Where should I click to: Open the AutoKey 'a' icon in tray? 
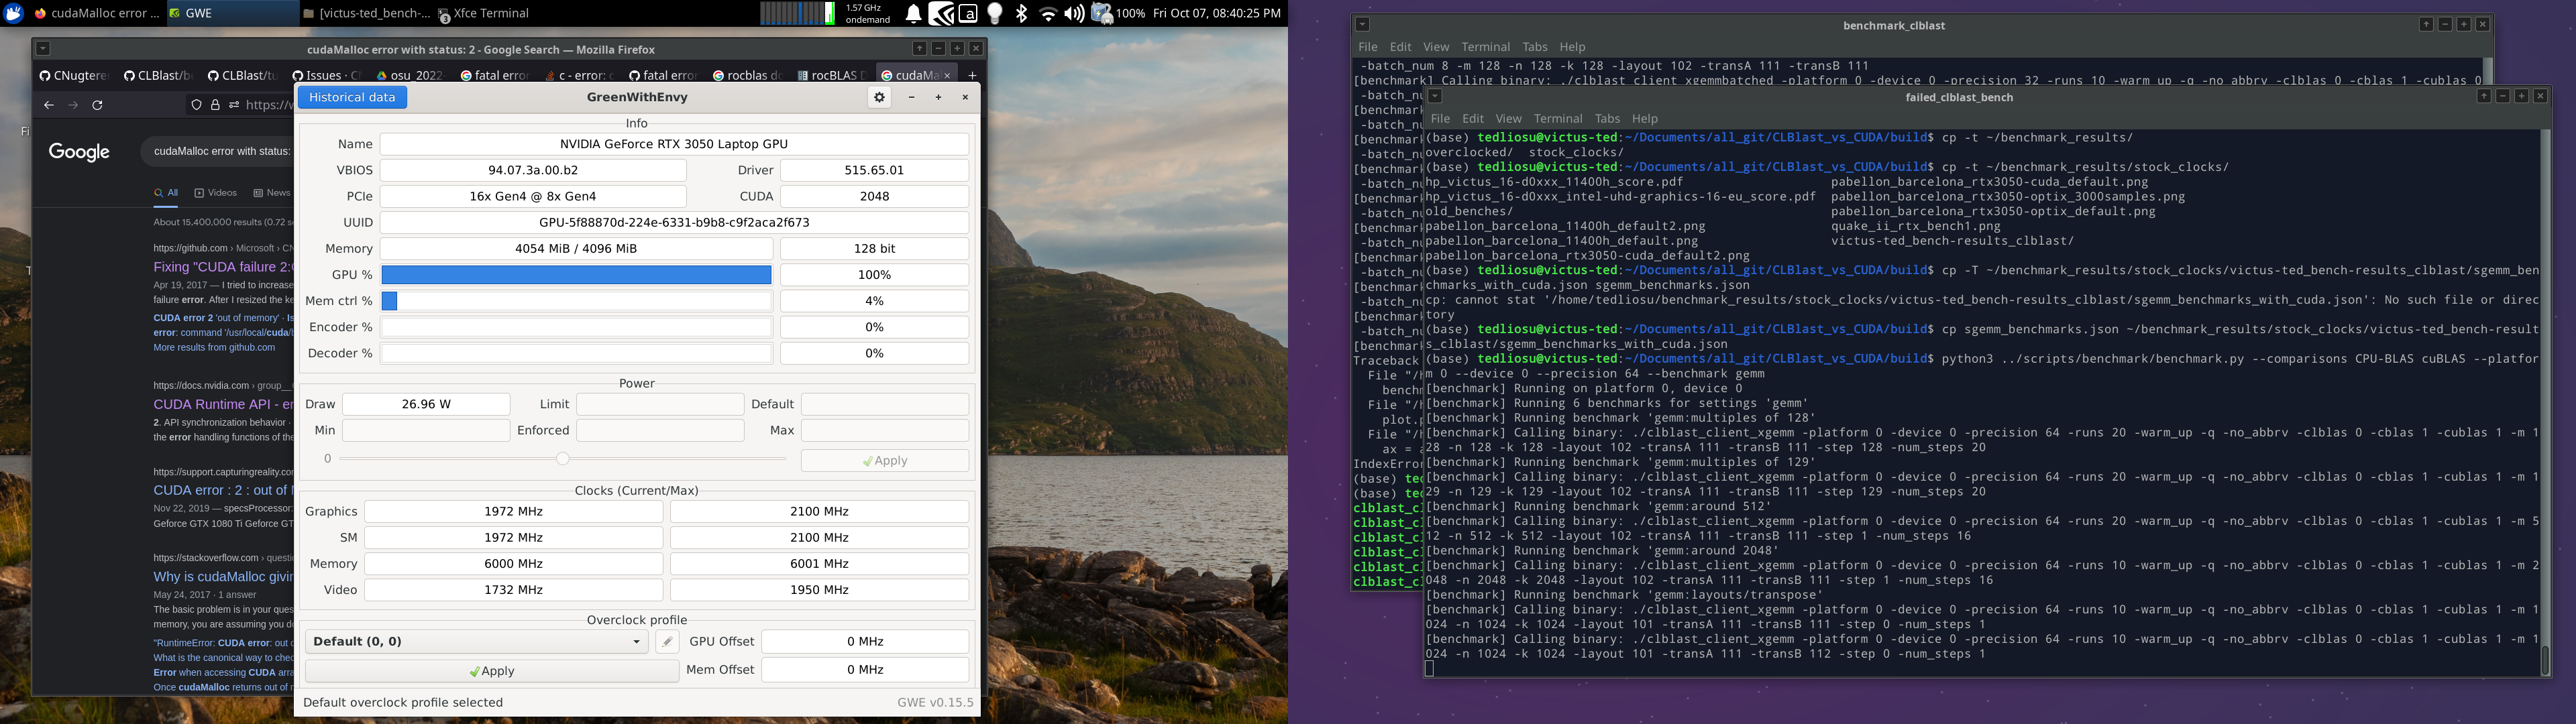tap(968, 13)
